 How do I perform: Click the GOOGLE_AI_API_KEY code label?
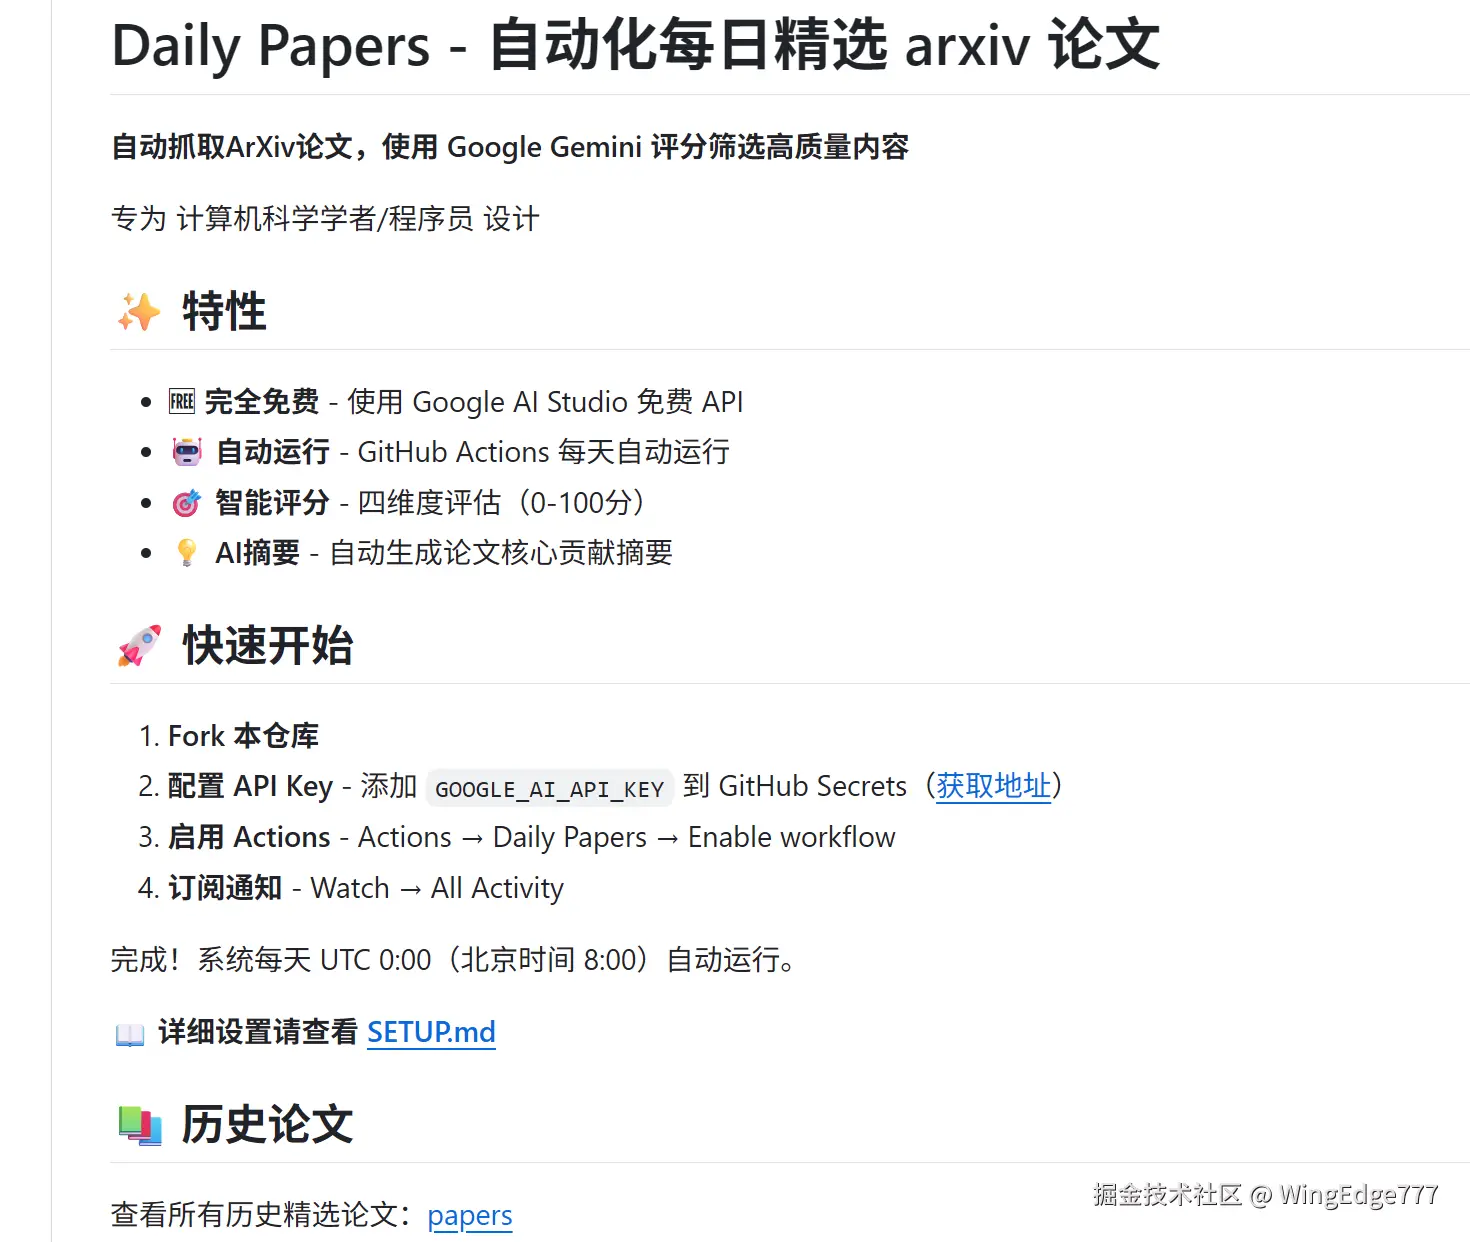click(549, 789)
